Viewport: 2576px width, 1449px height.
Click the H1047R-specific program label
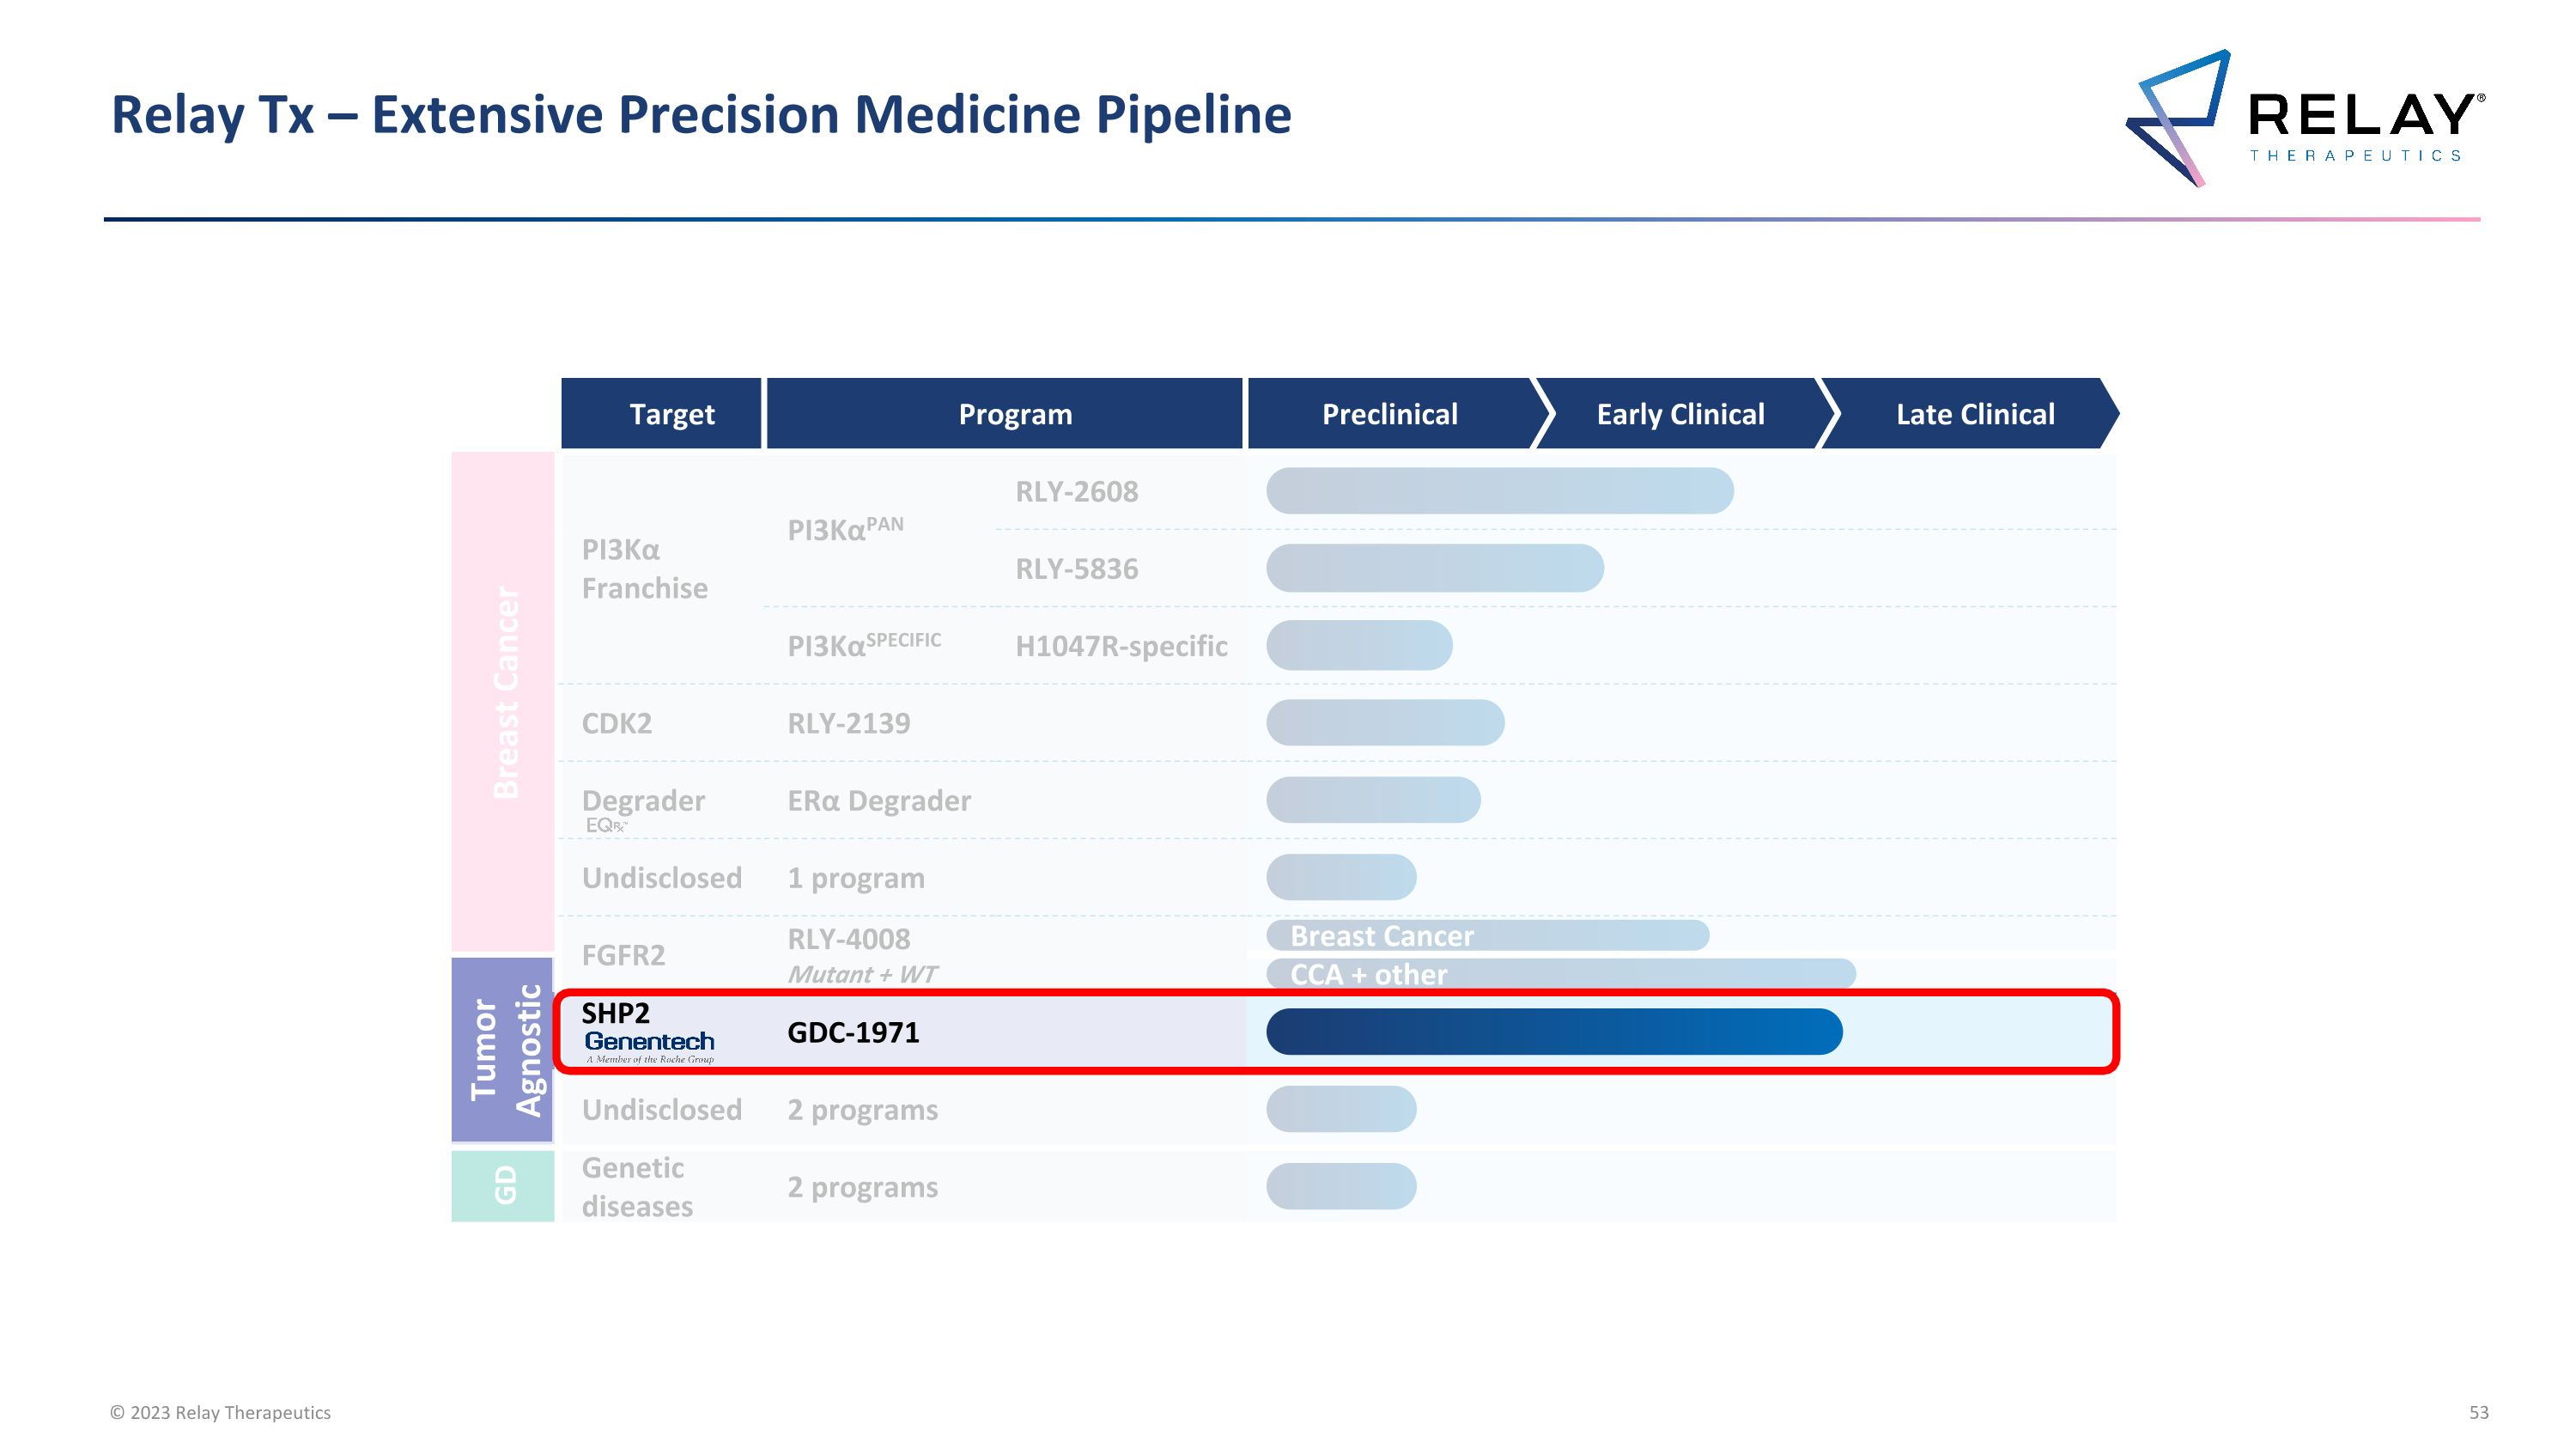click(1121, 646)
